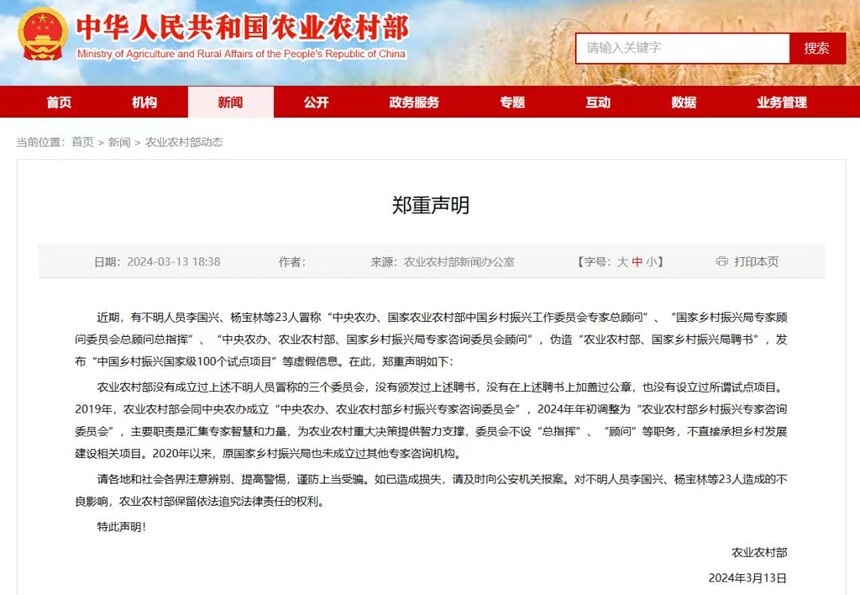Image resolution: width=860 pixels, height=595 pixels.
Task: Click the 搜索 search button
Action: click(x=817, y=48)
